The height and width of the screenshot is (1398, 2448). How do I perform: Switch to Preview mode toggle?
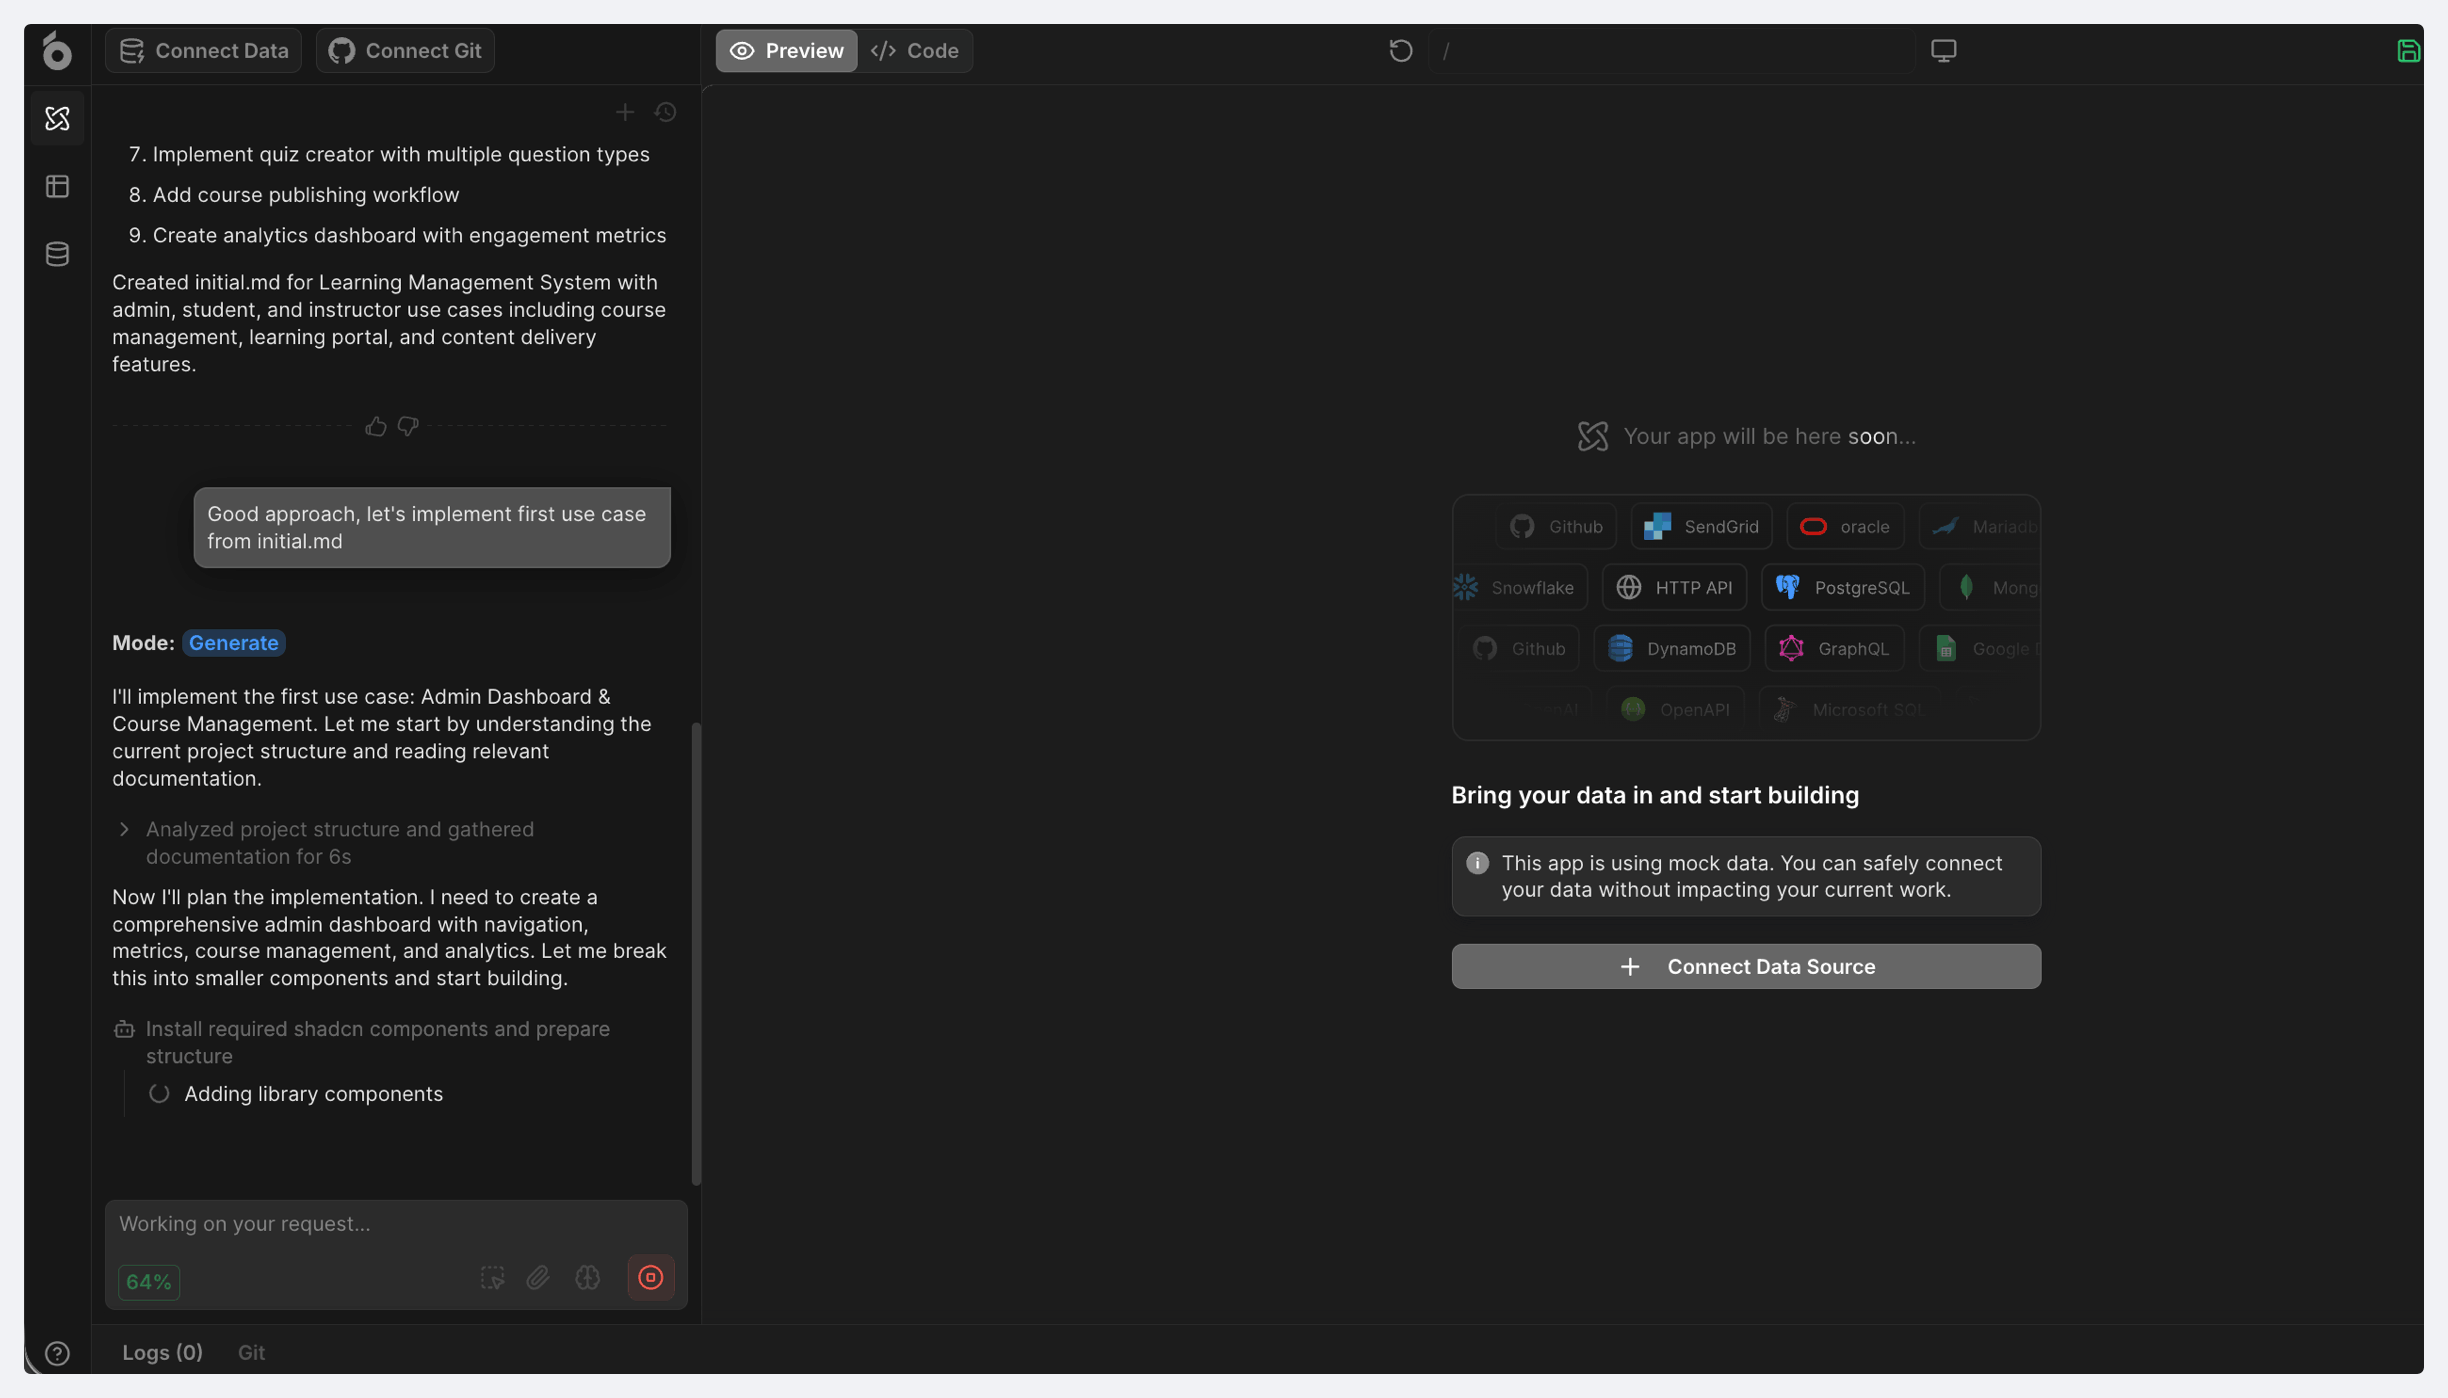click(x=786, y=50)
